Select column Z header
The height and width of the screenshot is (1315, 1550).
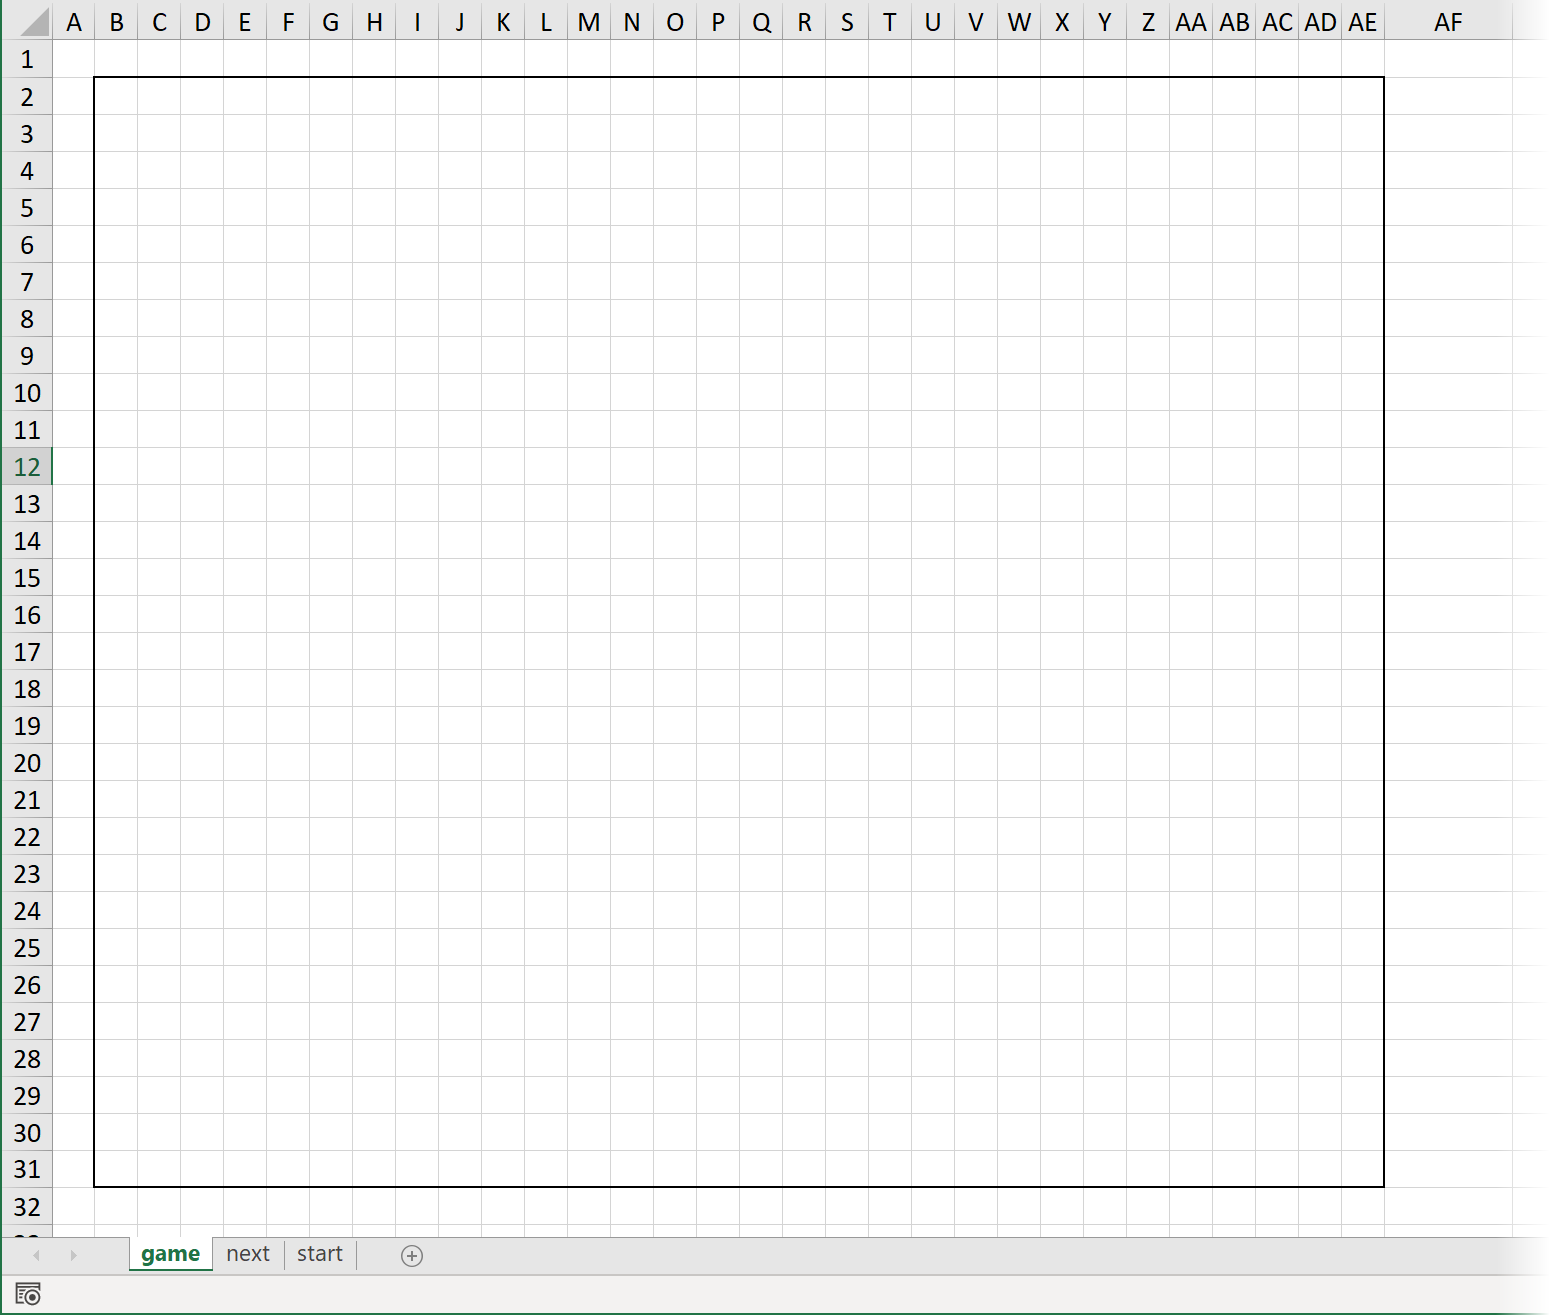[1149, 22]
